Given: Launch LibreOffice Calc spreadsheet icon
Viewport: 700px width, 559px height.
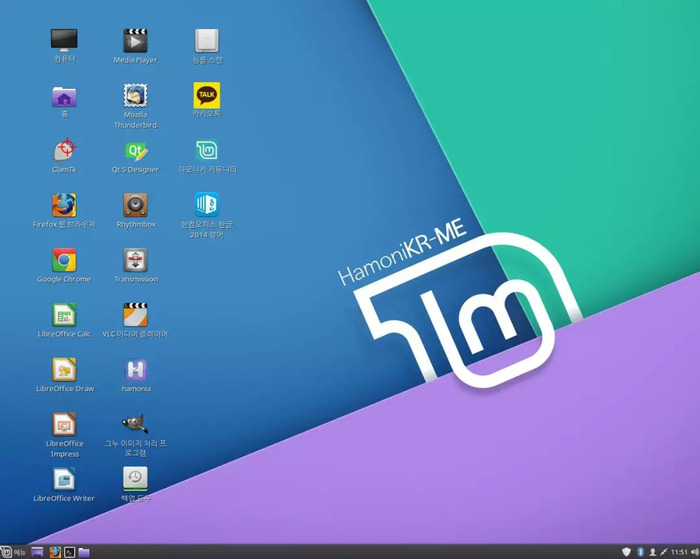Looking at the screenshot, I should tap(64, 315).
